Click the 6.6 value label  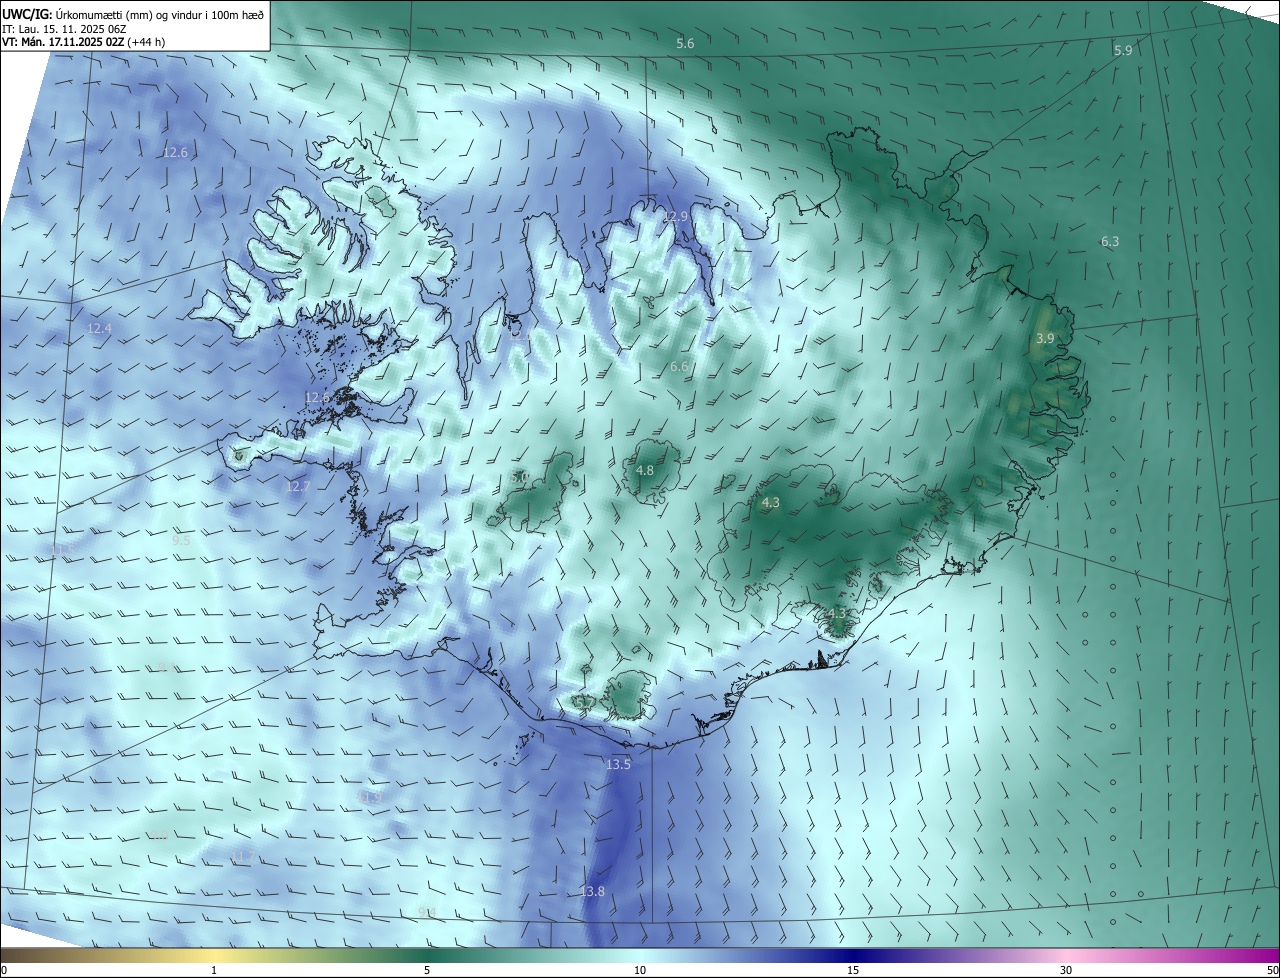pos(679,367)
